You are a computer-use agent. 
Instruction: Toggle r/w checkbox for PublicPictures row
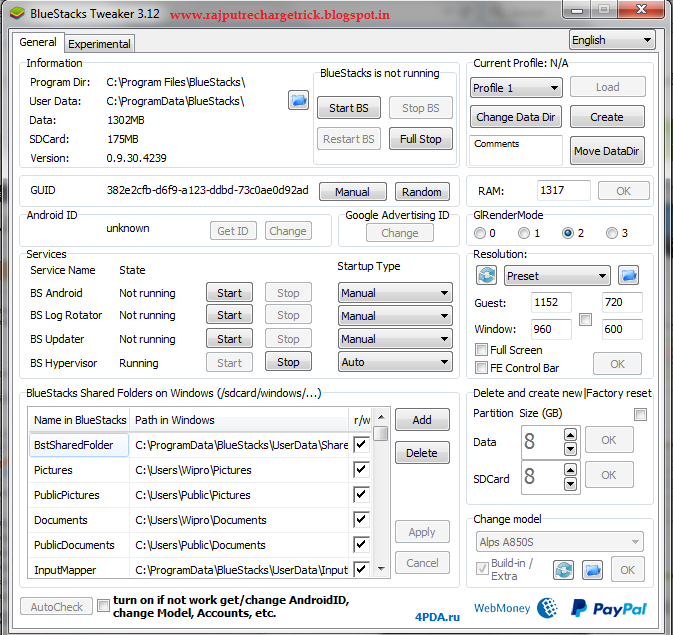(x=361, y=494)
